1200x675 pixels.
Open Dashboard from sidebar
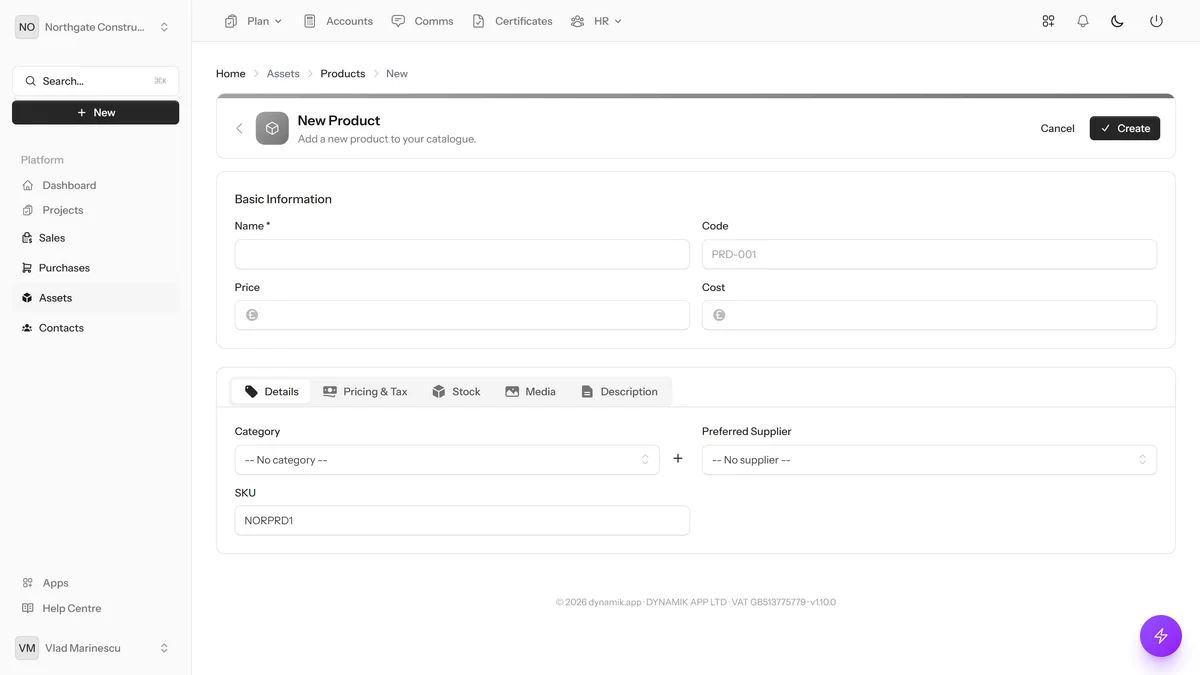click(95, 185)
